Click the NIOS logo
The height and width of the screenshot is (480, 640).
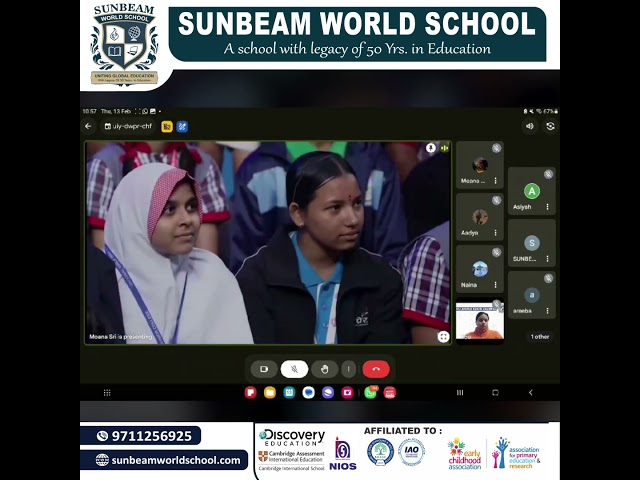(x=342, y=453)
